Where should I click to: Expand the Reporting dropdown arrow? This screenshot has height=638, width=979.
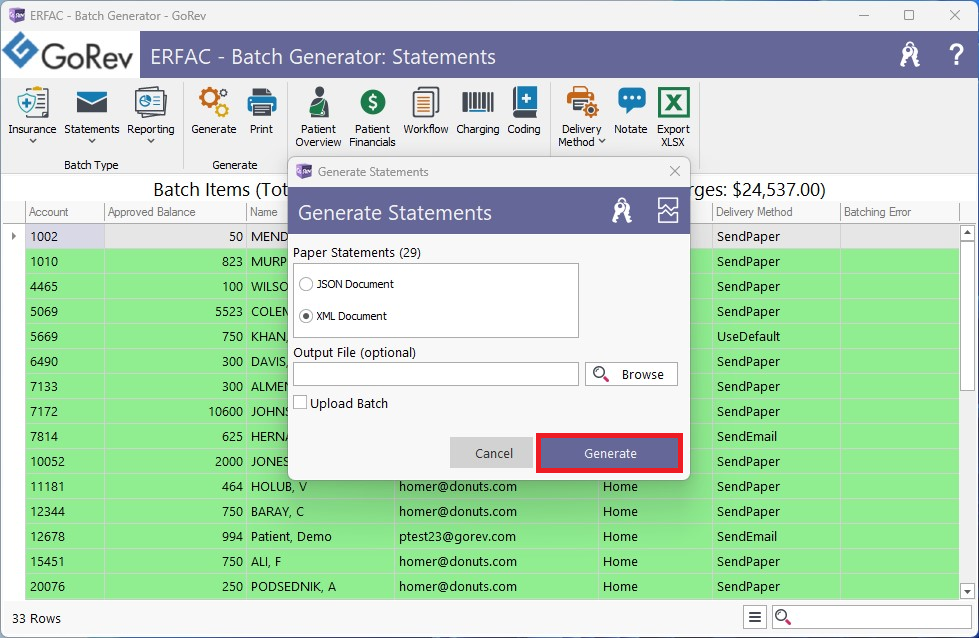pyautogui.click(x=150, y=142)
